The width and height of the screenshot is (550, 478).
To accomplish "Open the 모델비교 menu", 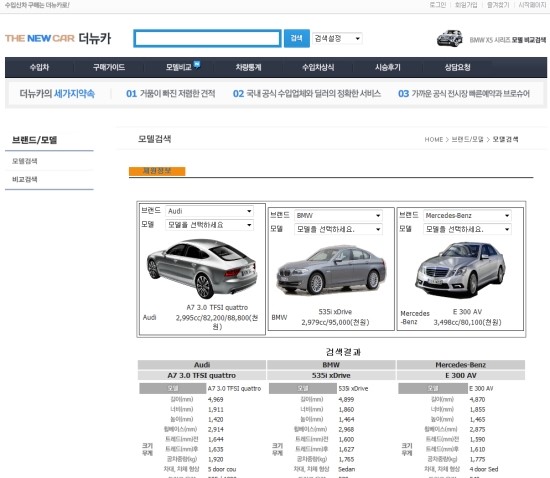I will click(179, 67).
